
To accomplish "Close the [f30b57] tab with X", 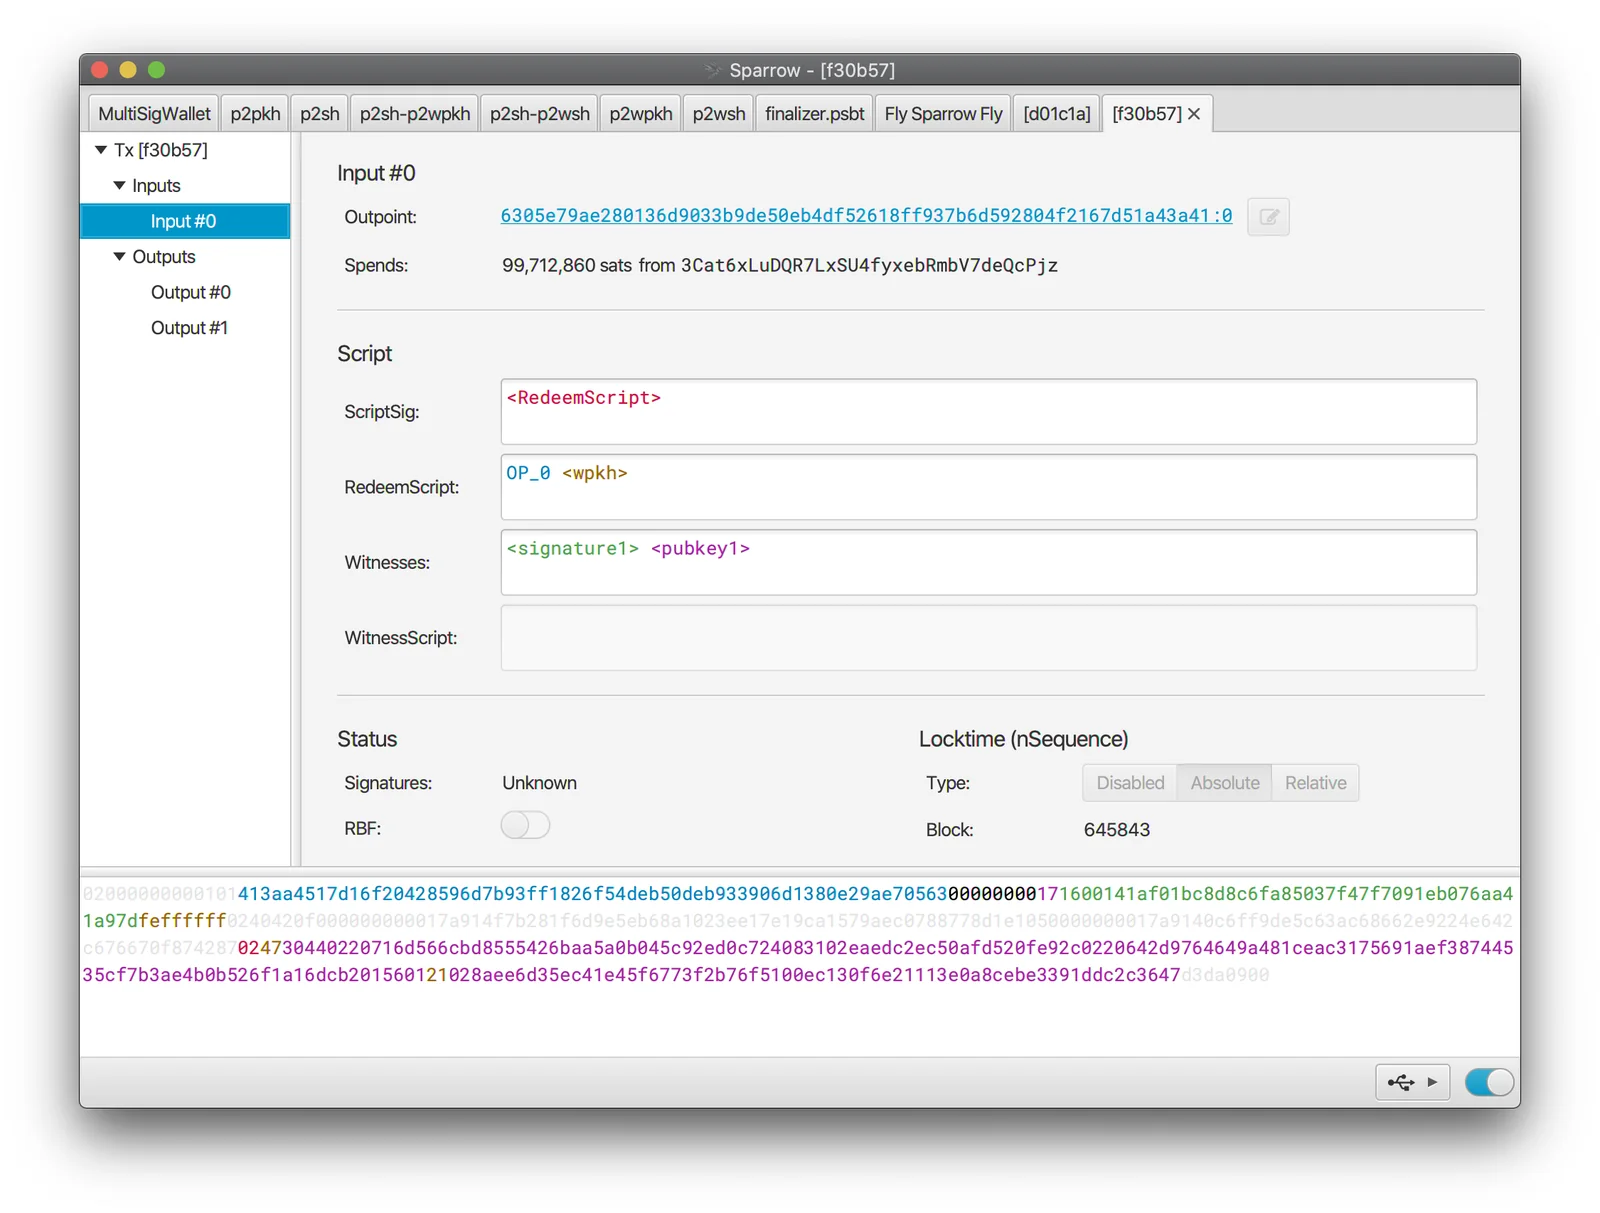I will pos(1194,114).
